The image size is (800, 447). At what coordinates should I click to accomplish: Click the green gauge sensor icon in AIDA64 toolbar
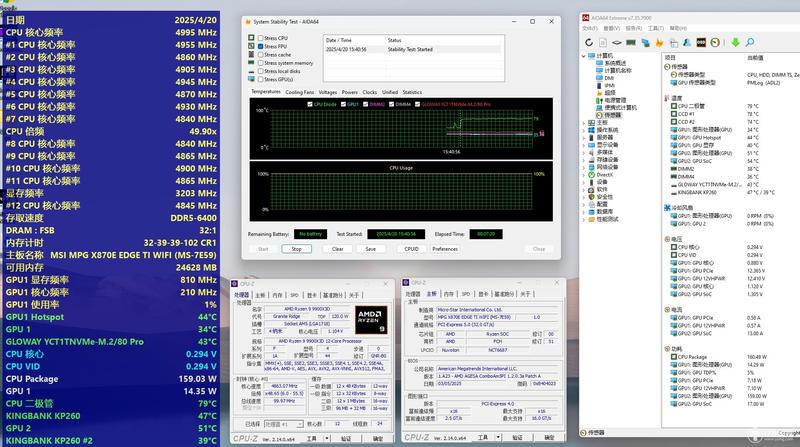pos(715,42)
